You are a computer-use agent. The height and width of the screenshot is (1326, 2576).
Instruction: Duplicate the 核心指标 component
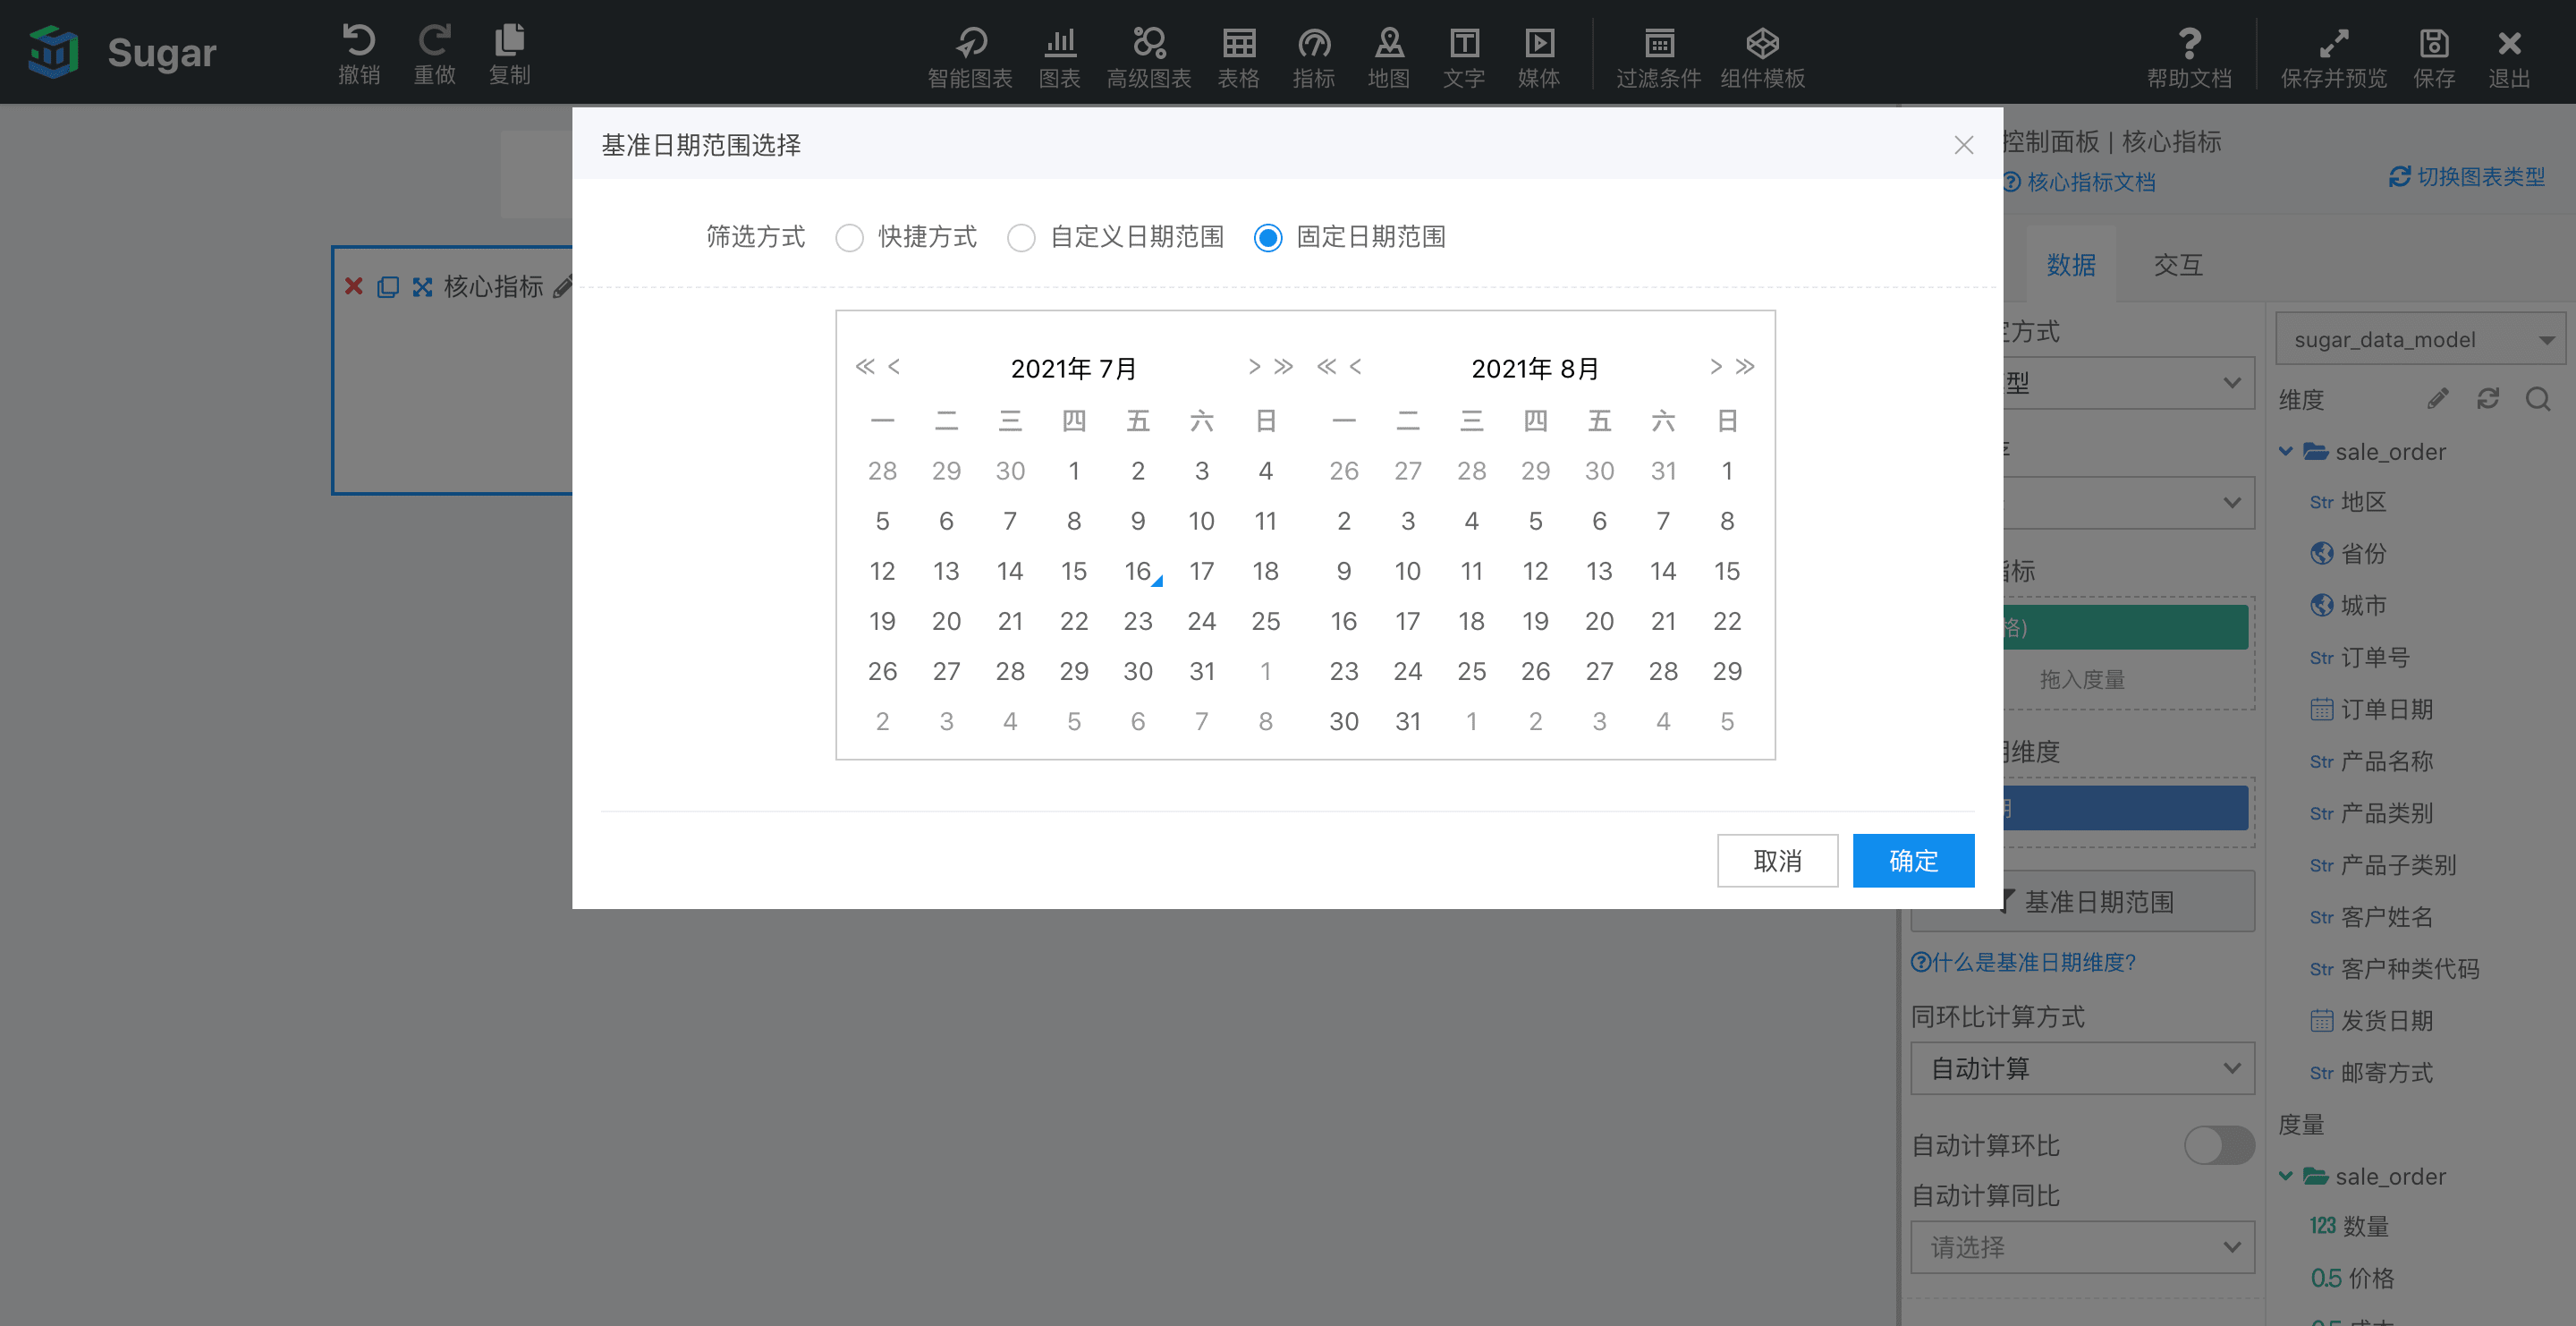388,287
